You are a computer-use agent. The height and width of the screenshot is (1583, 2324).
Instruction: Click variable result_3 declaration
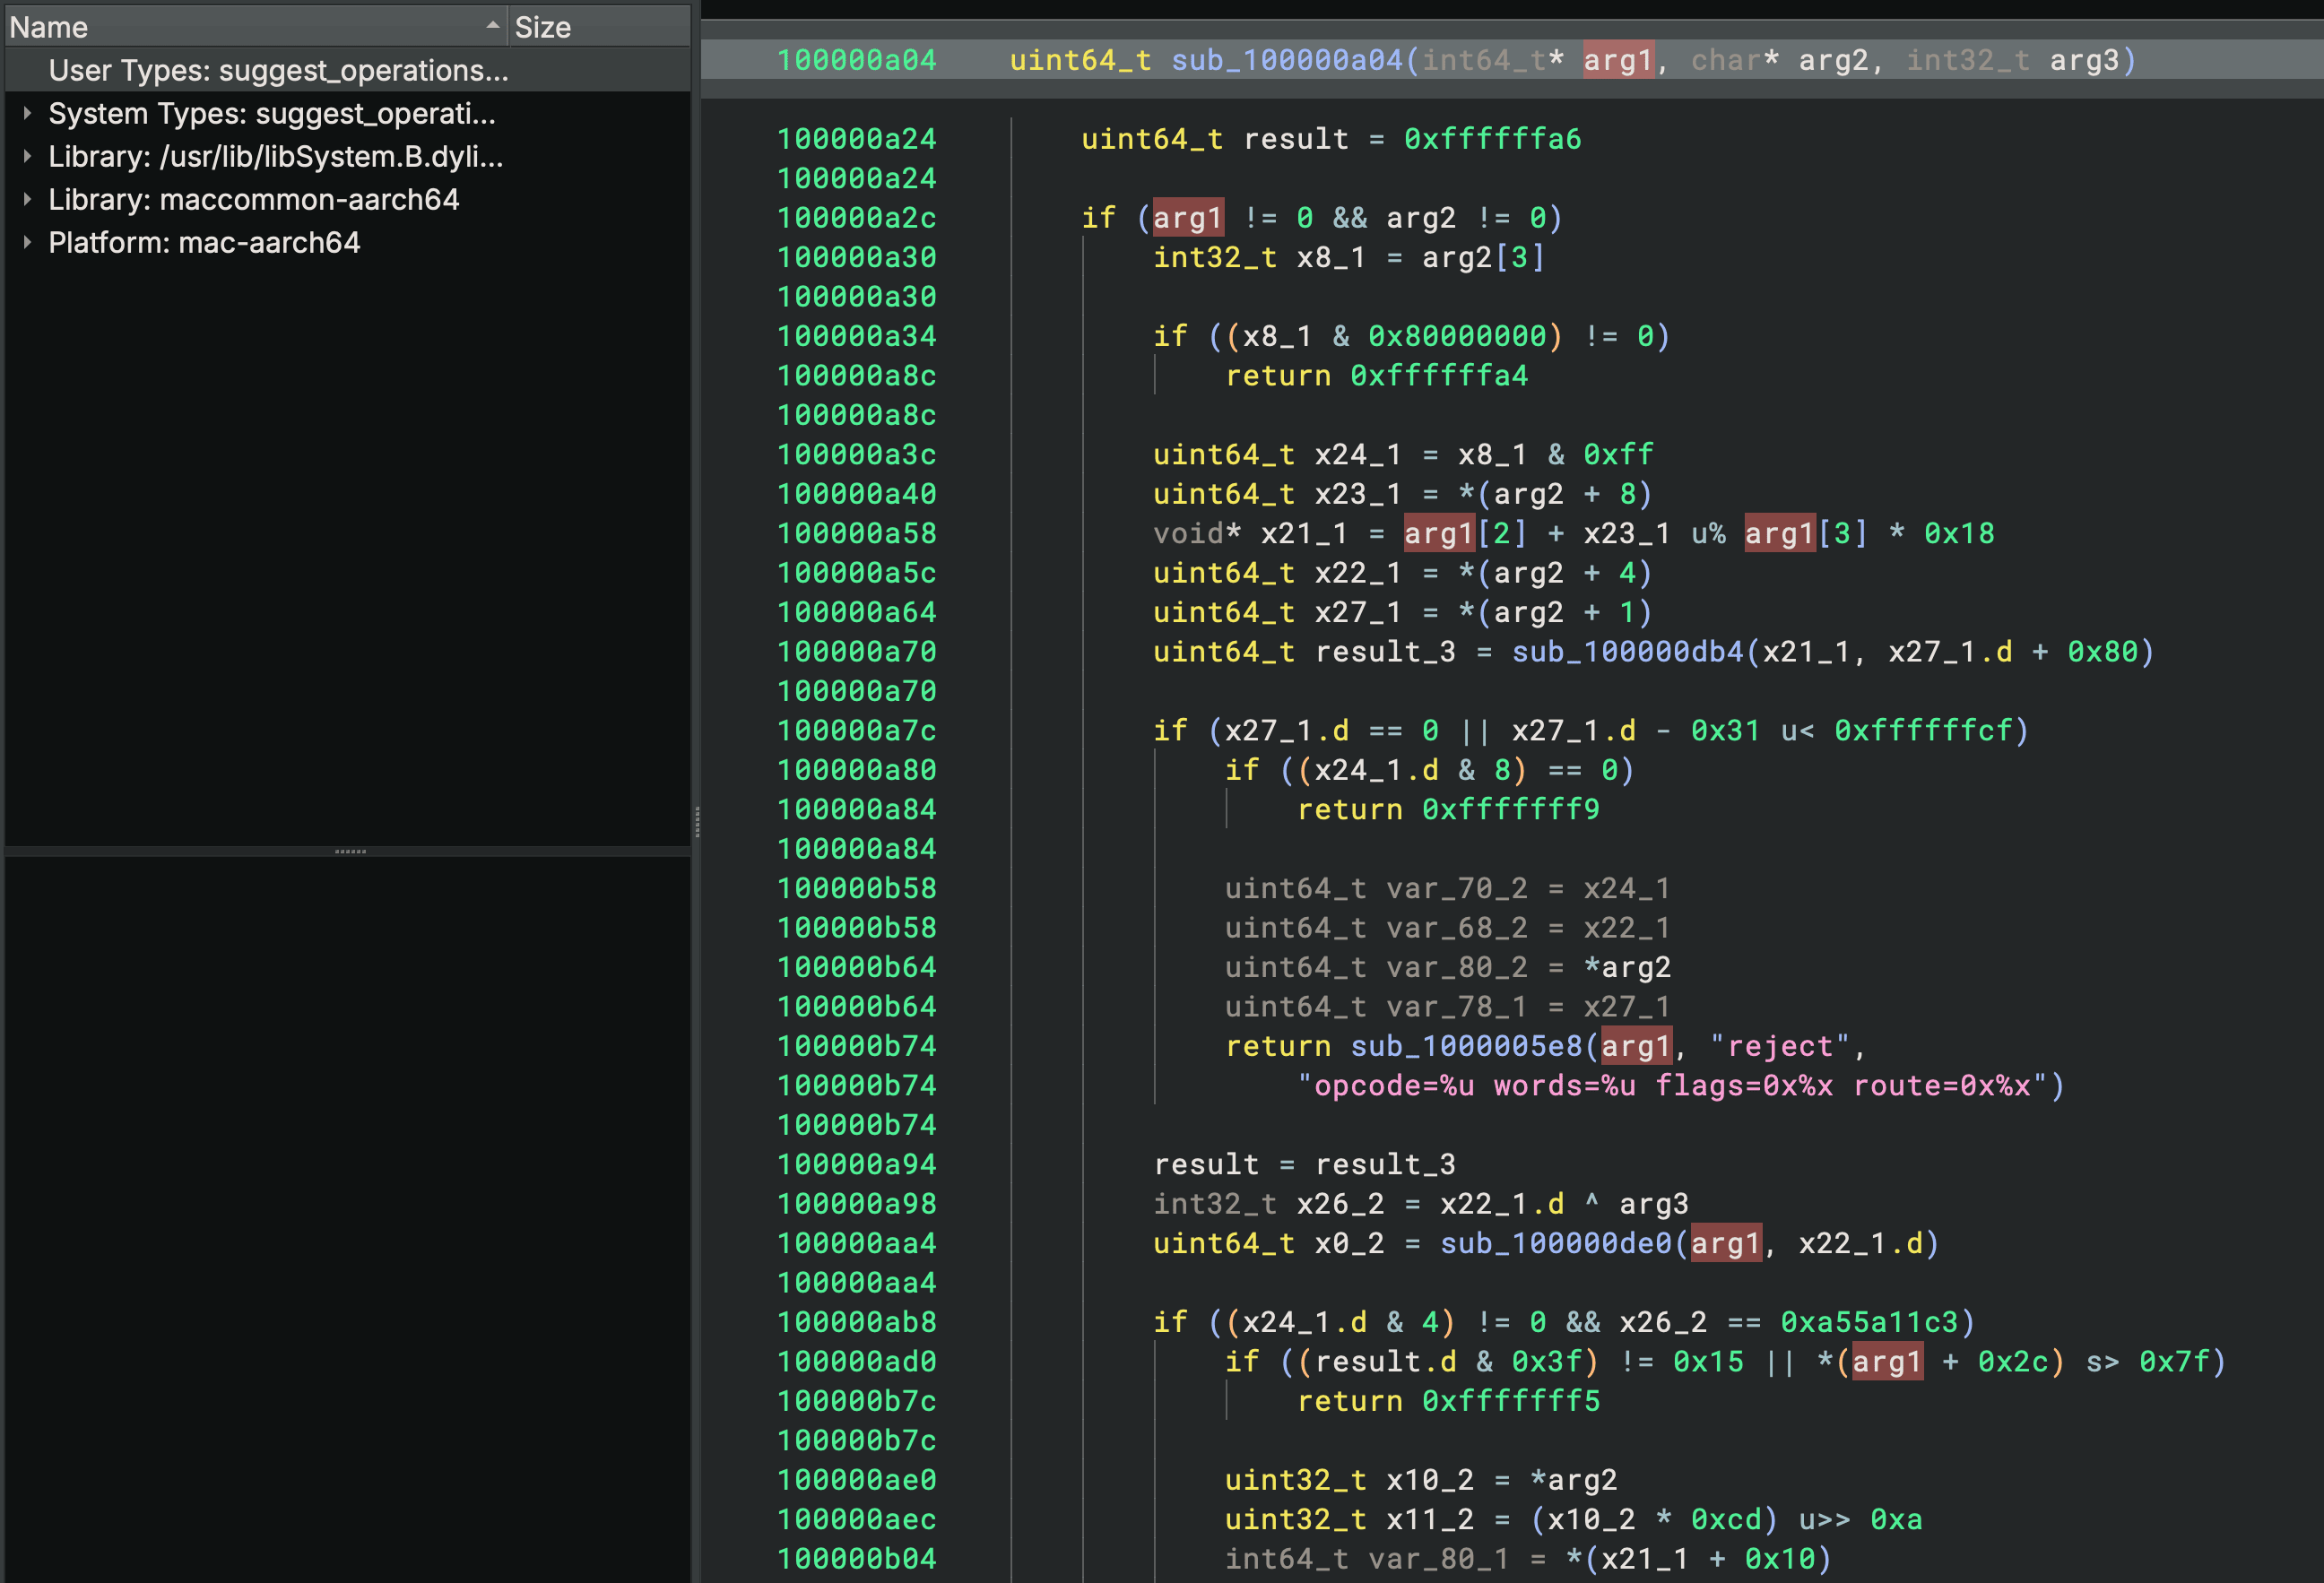pos(1386,652)
